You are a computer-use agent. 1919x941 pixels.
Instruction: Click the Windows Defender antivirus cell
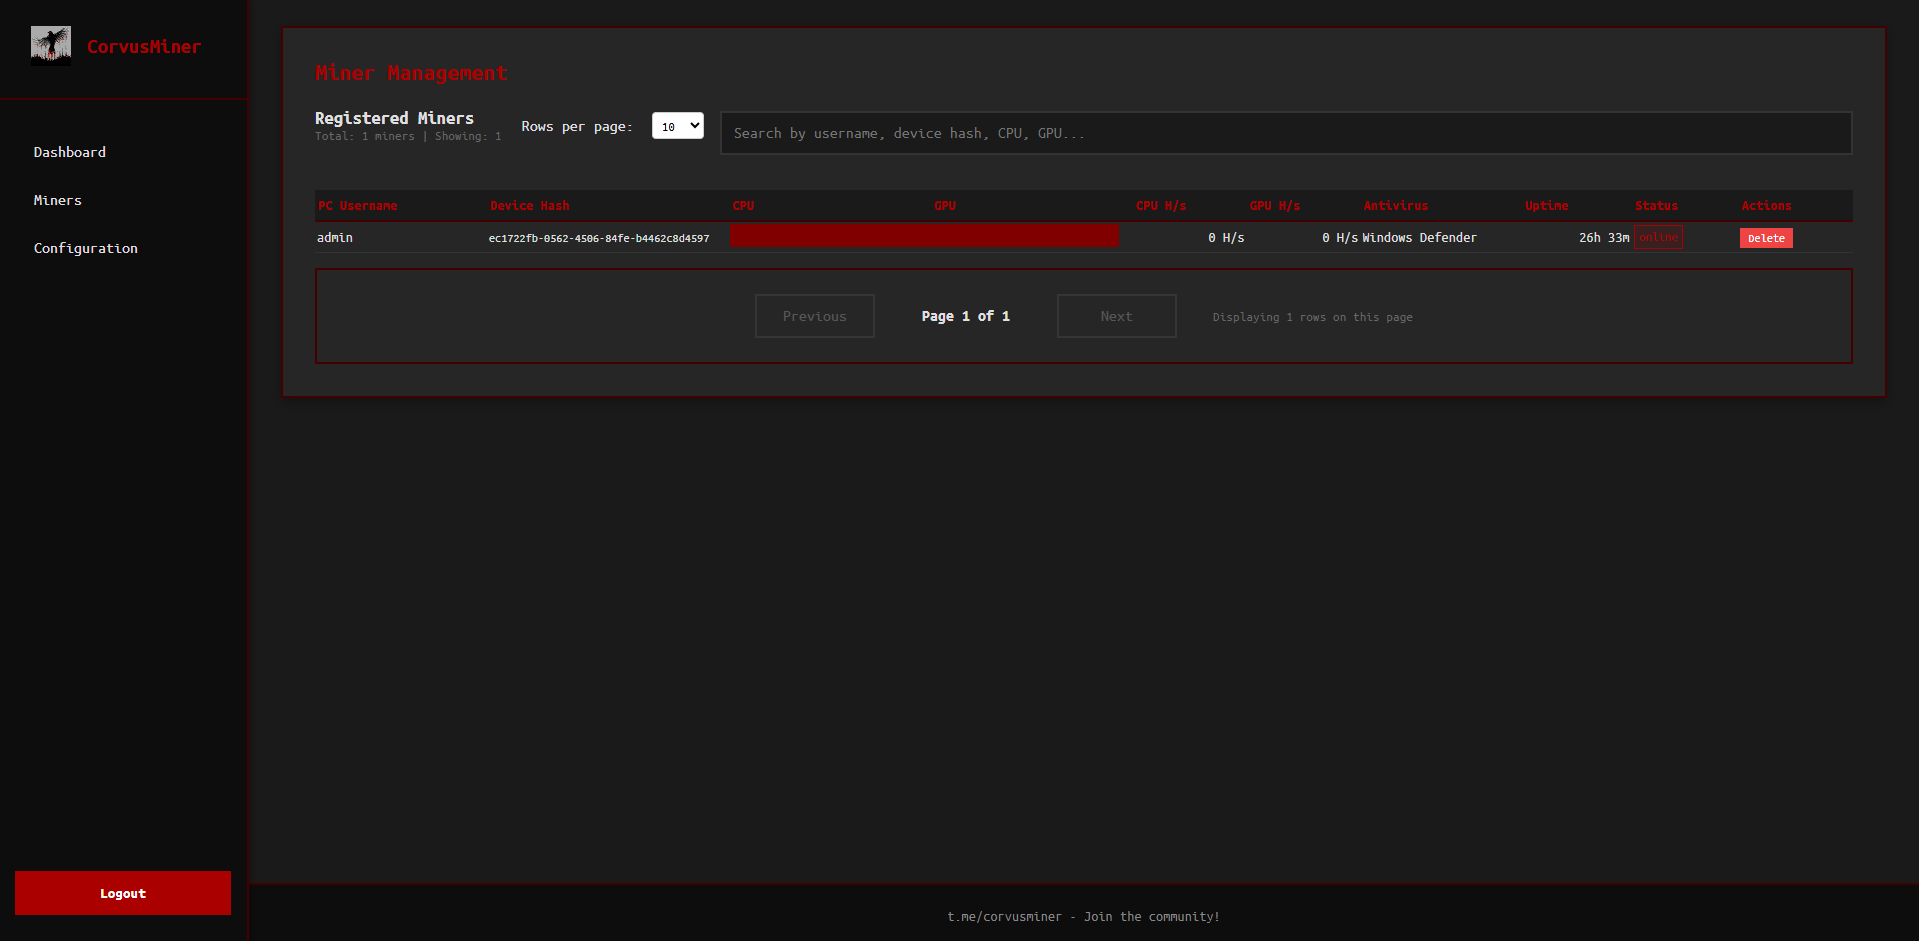1419,238
